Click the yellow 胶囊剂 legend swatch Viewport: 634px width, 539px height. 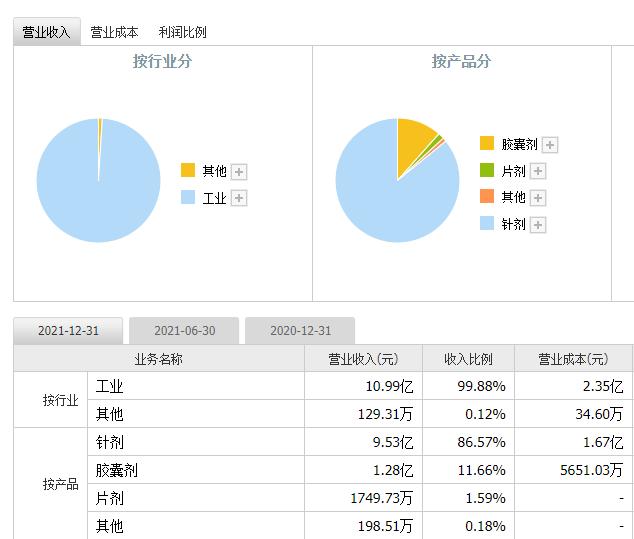click(x=487, y=143)
